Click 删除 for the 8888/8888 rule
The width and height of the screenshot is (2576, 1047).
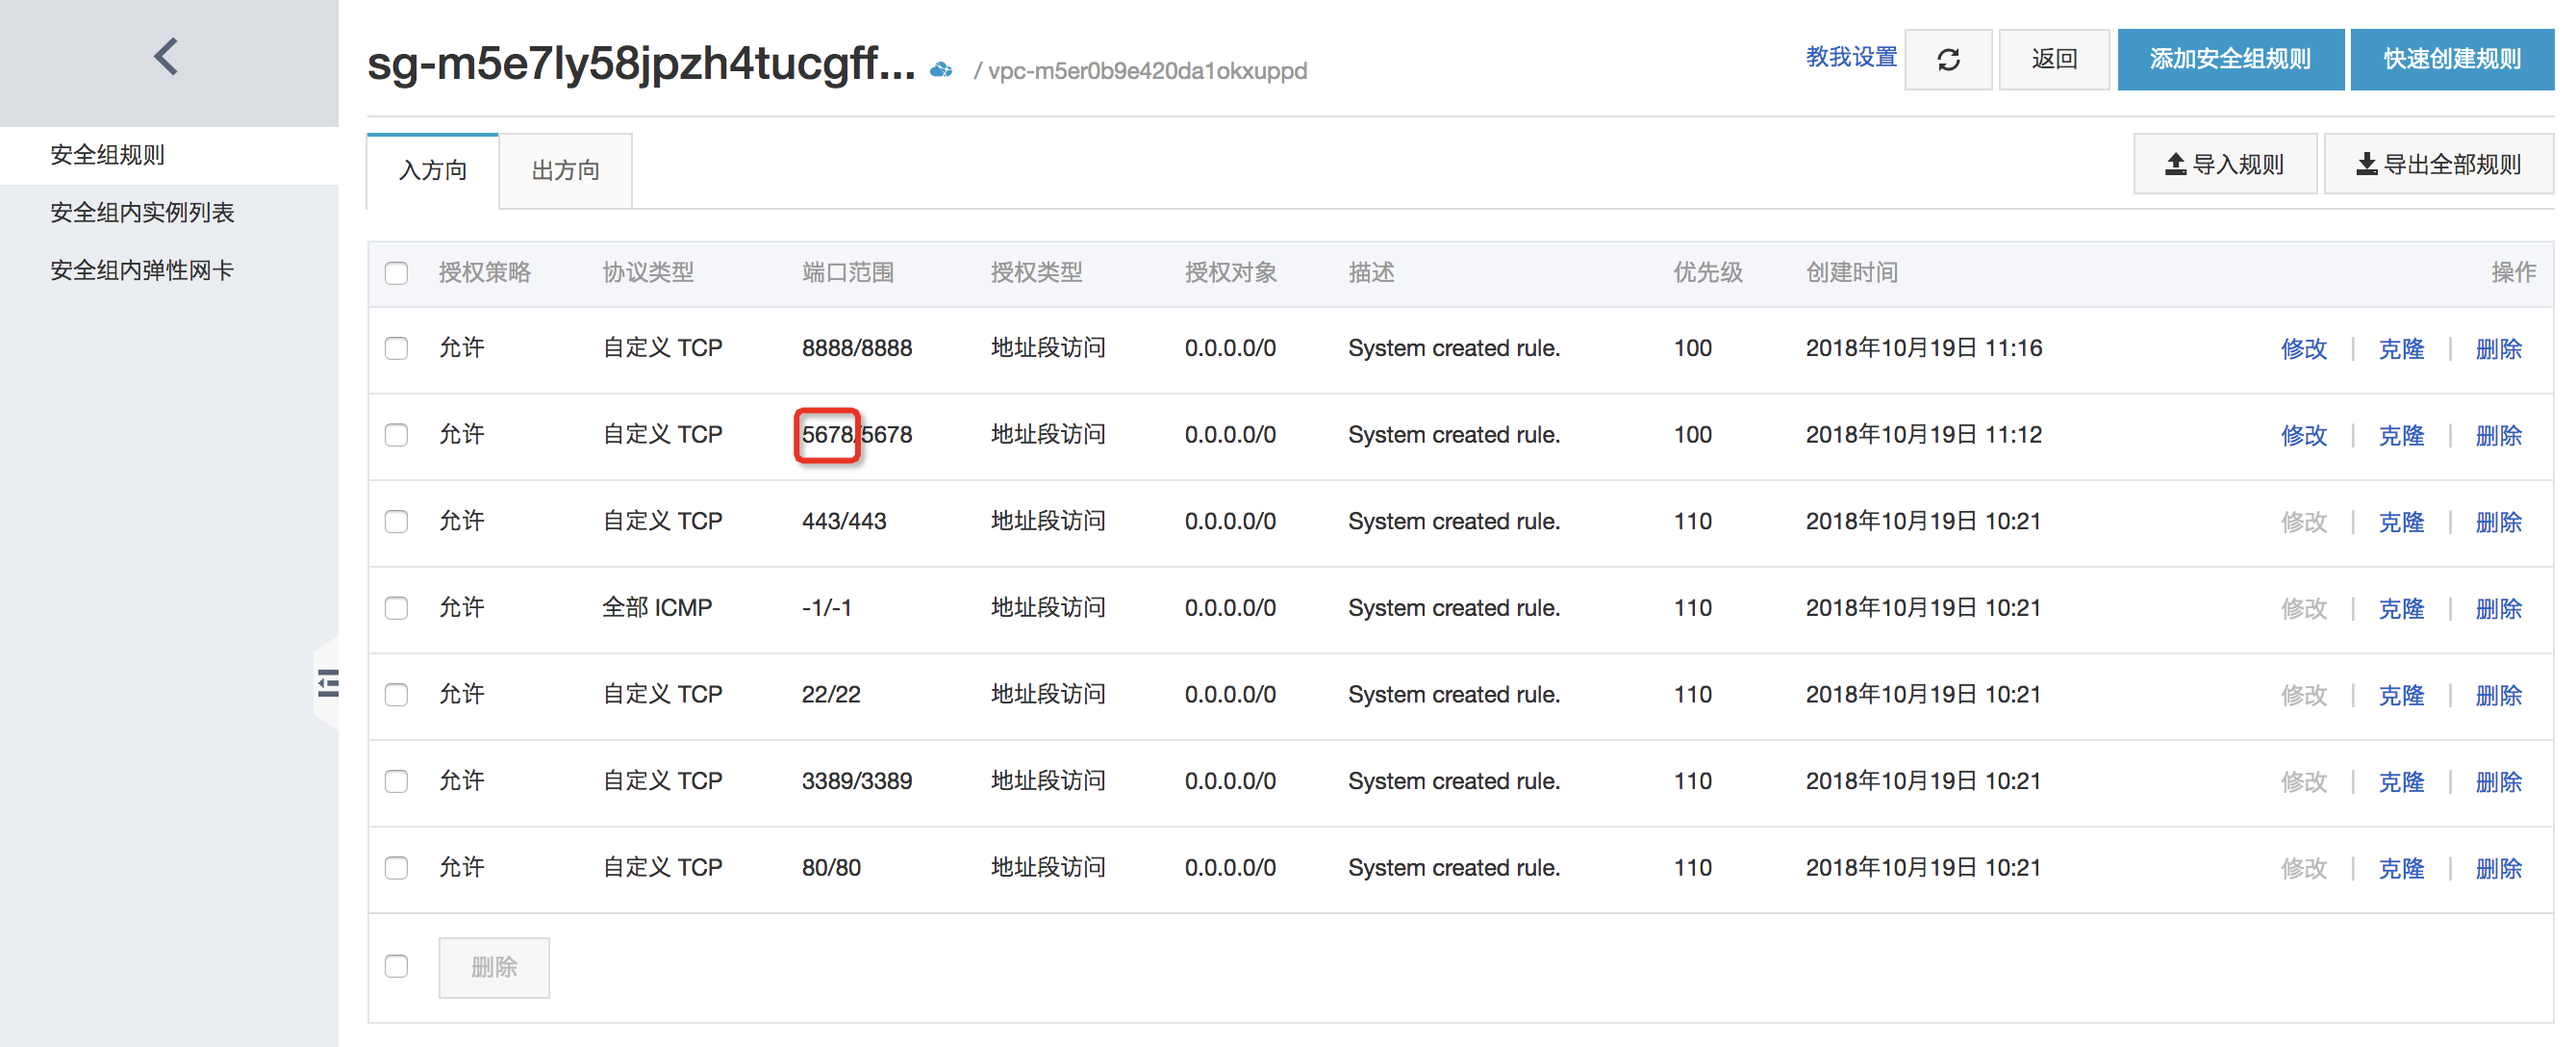(x=2498, y=348)
